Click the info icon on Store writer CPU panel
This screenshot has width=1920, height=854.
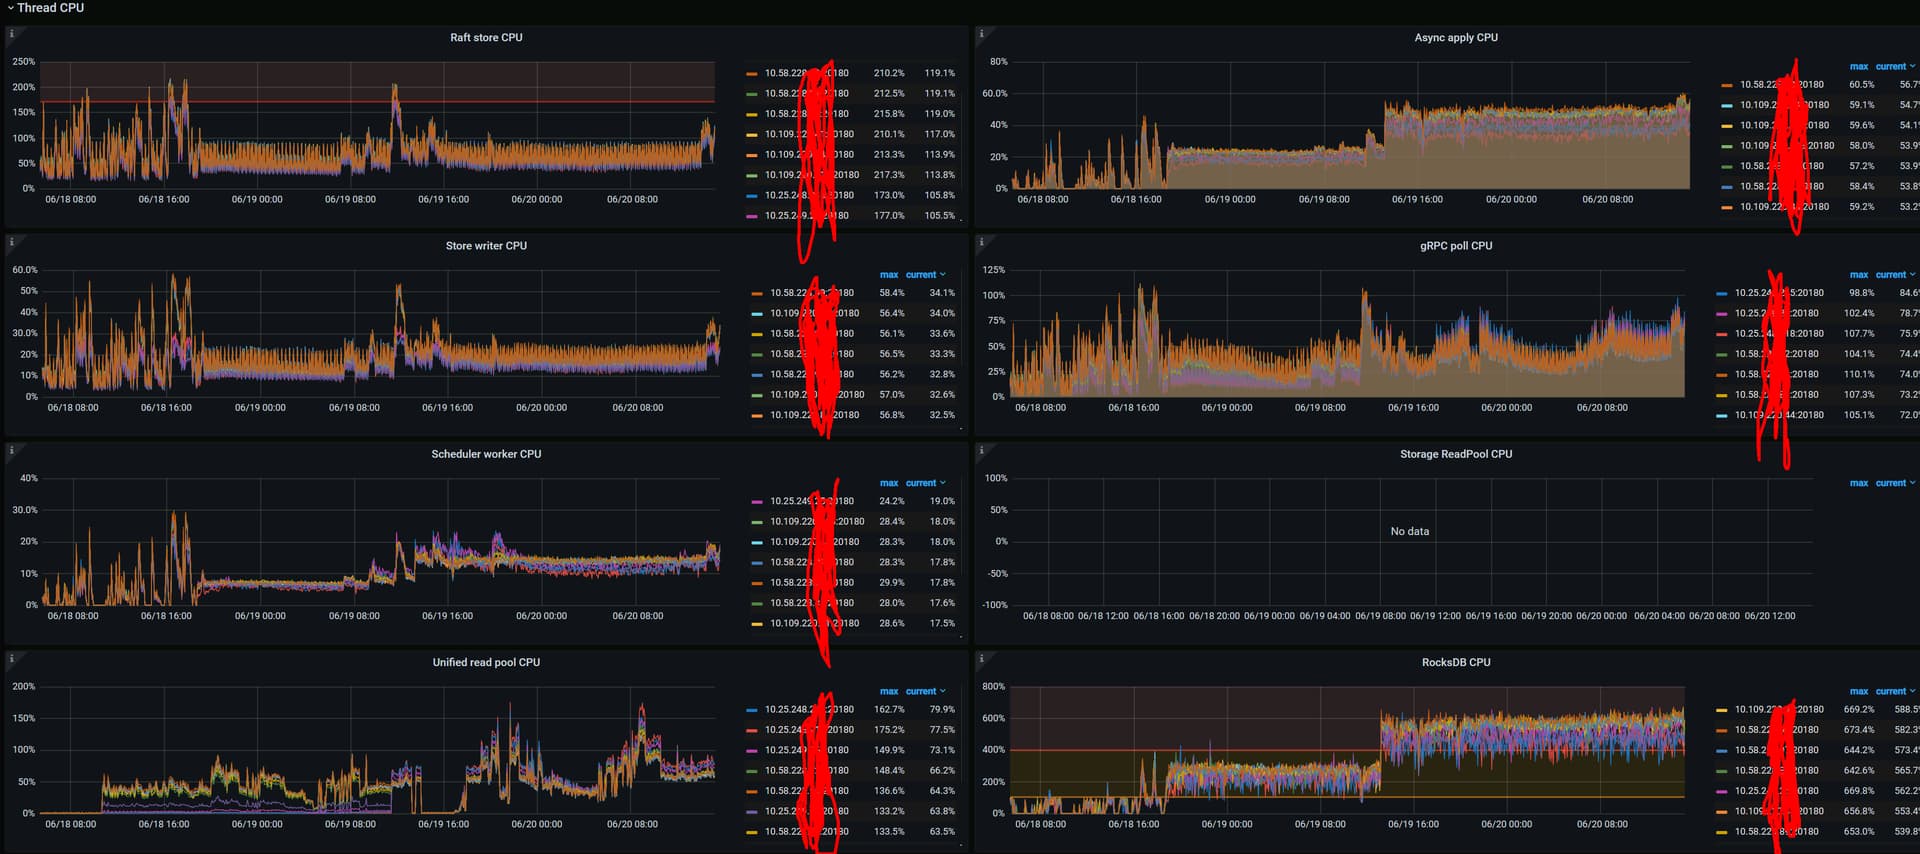[x=11, y=242]
